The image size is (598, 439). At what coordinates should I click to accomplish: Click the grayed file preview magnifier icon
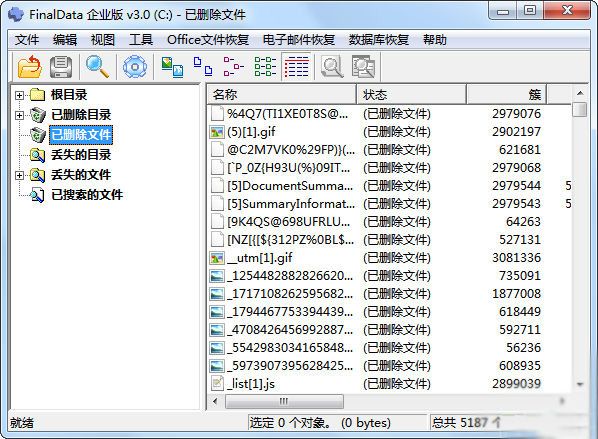(x=332, y=67)
